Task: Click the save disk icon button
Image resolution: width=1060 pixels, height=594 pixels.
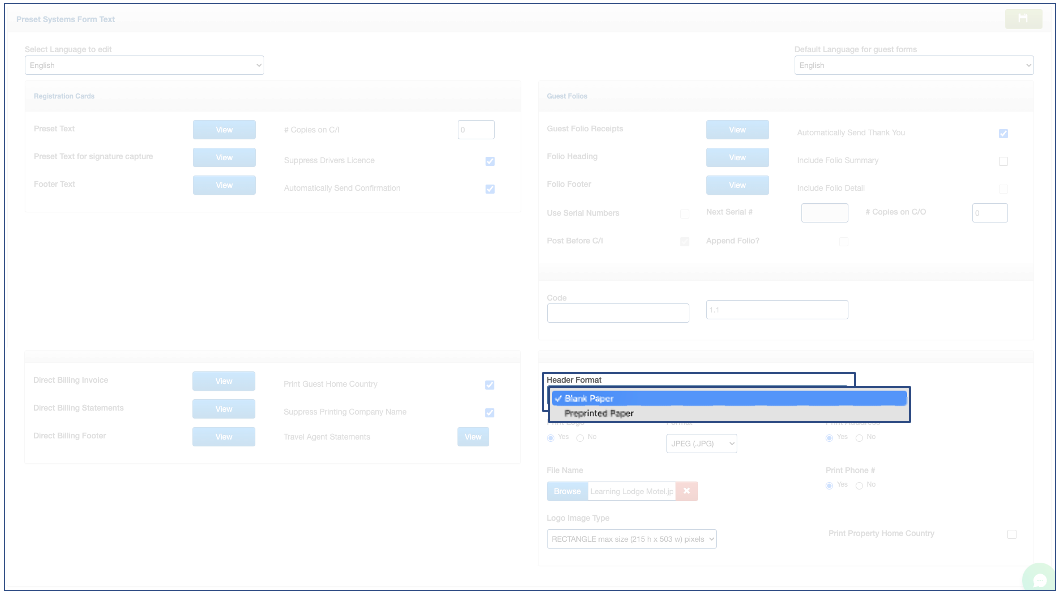Action: [1023, 19]
